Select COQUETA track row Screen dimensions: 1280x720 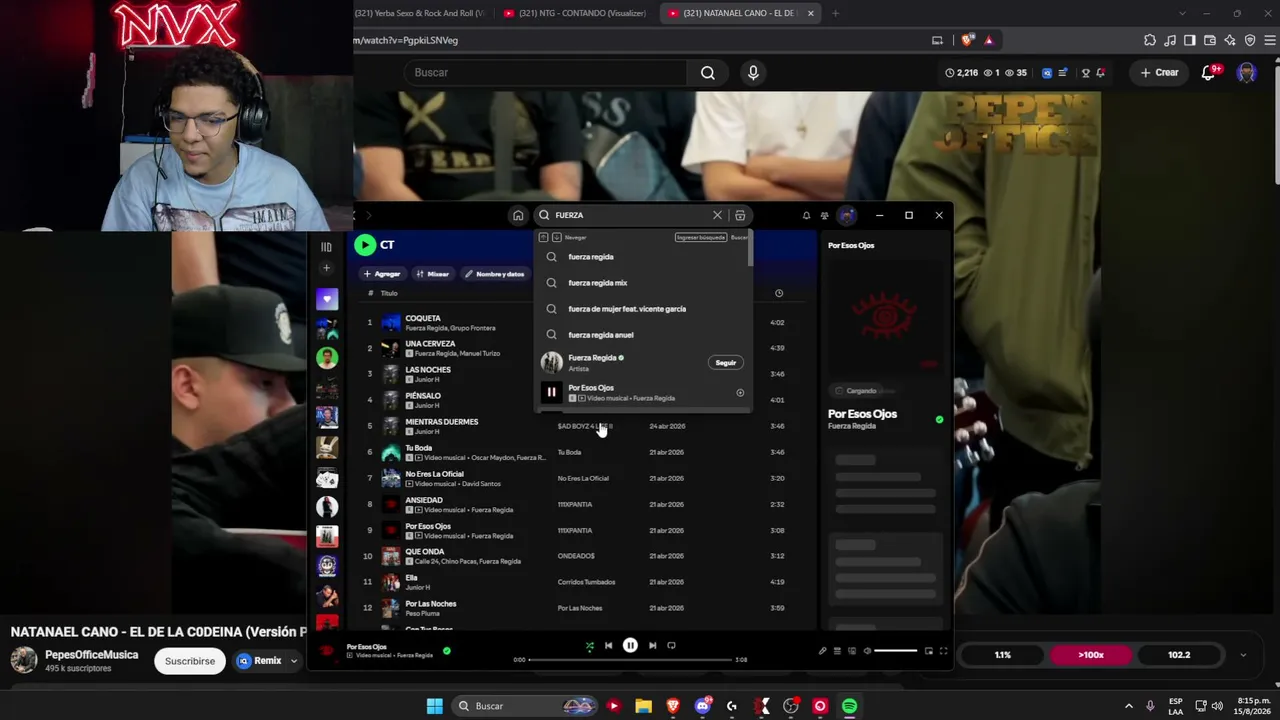click(580, 322)
